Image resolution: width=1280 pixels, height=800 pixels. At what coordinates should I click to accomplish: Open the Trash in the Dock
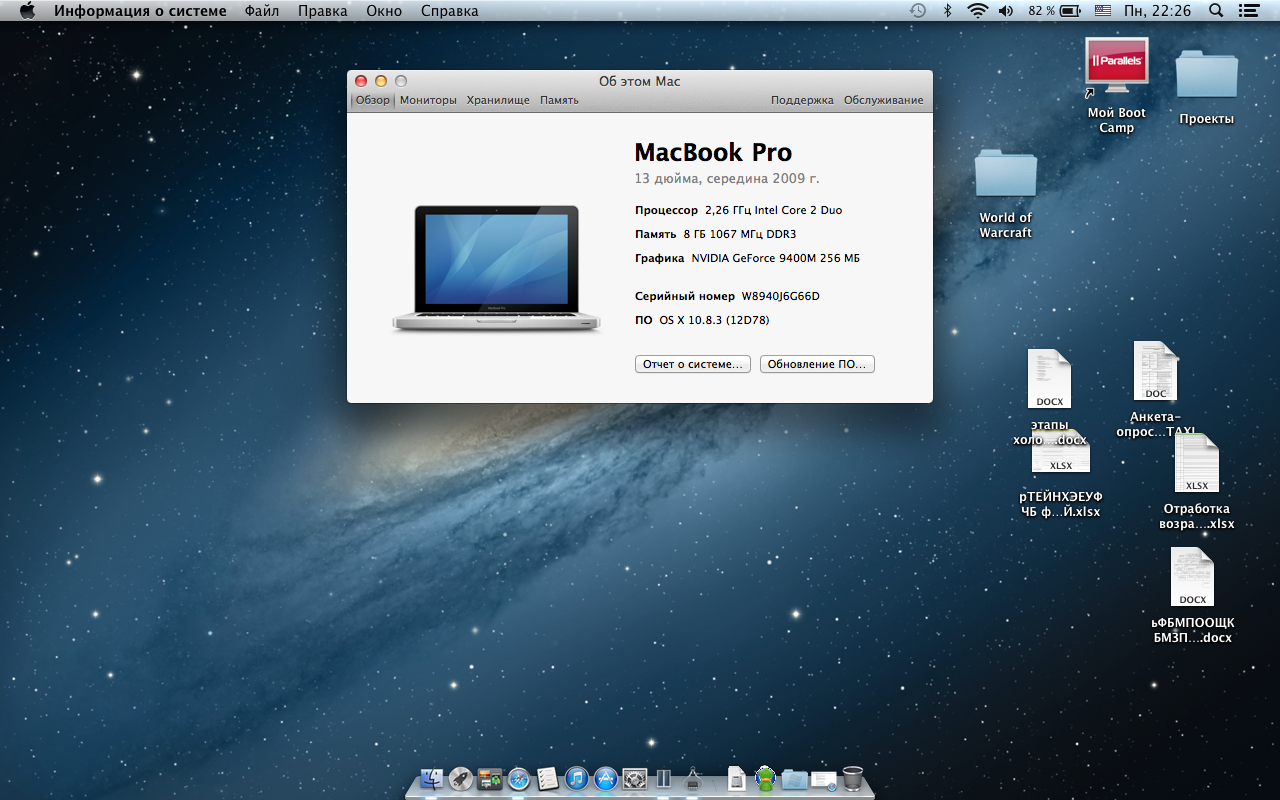[x=852, y=778]
